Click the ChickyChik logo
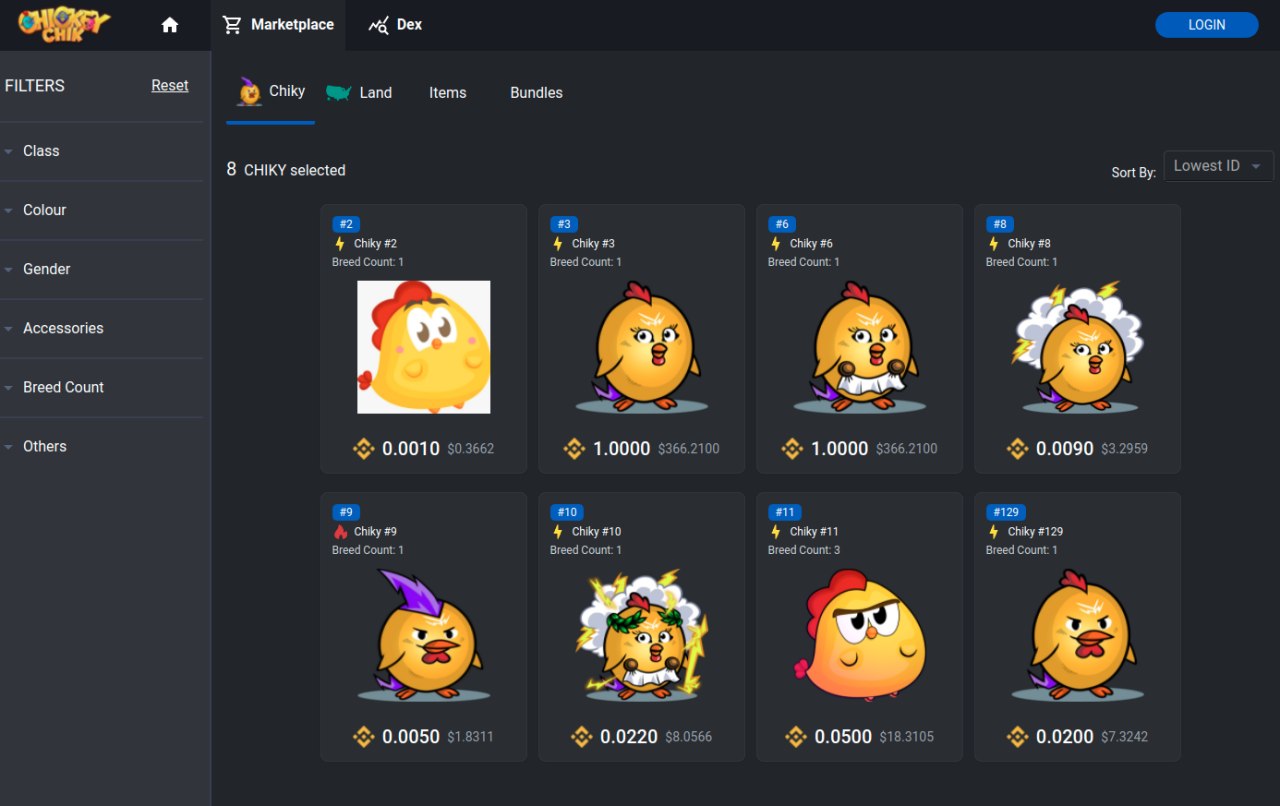Viewport: 1280px width, 806px height. coord(64,24)
